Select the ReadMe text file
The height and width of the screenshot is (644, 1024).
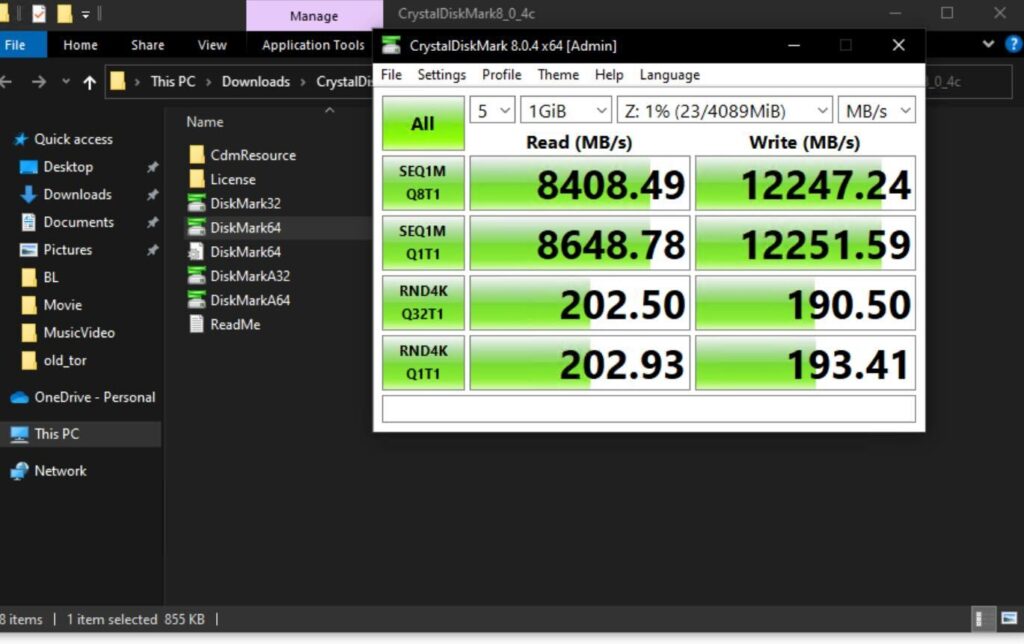point(234,324)
